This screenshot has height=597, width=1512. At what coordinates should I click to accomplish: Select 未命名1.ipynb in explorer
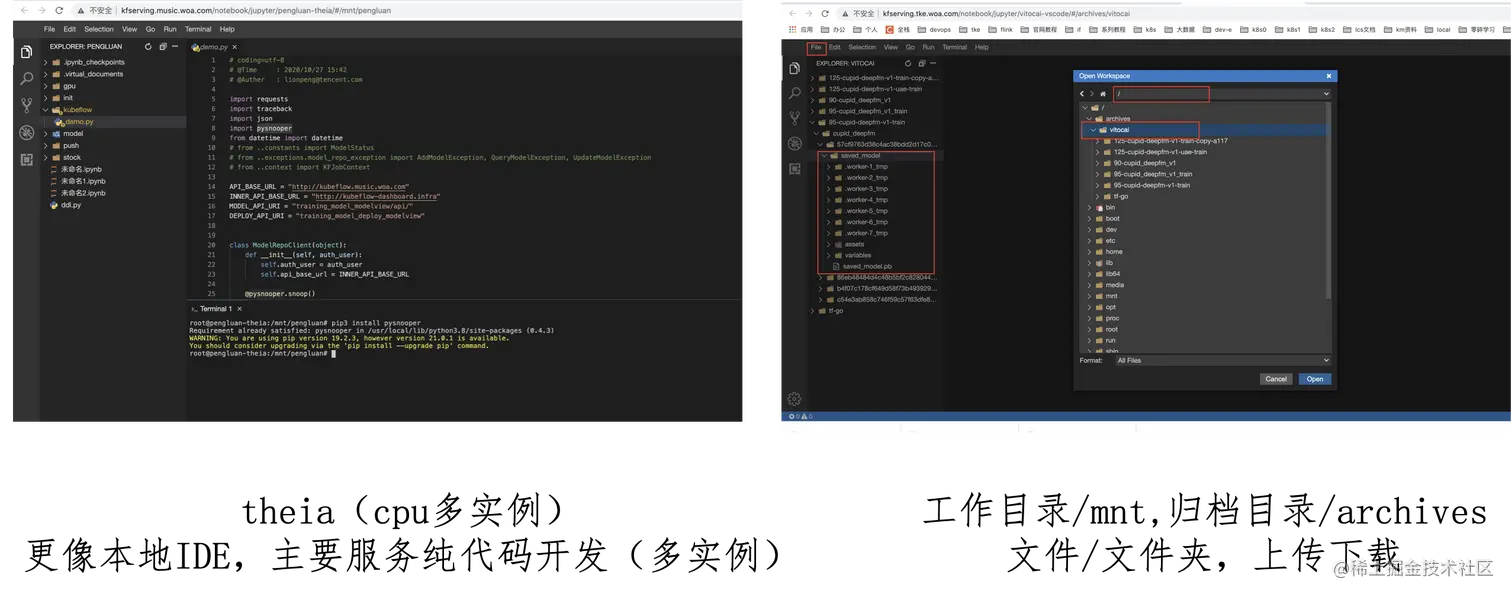click(x=83, y=181)
